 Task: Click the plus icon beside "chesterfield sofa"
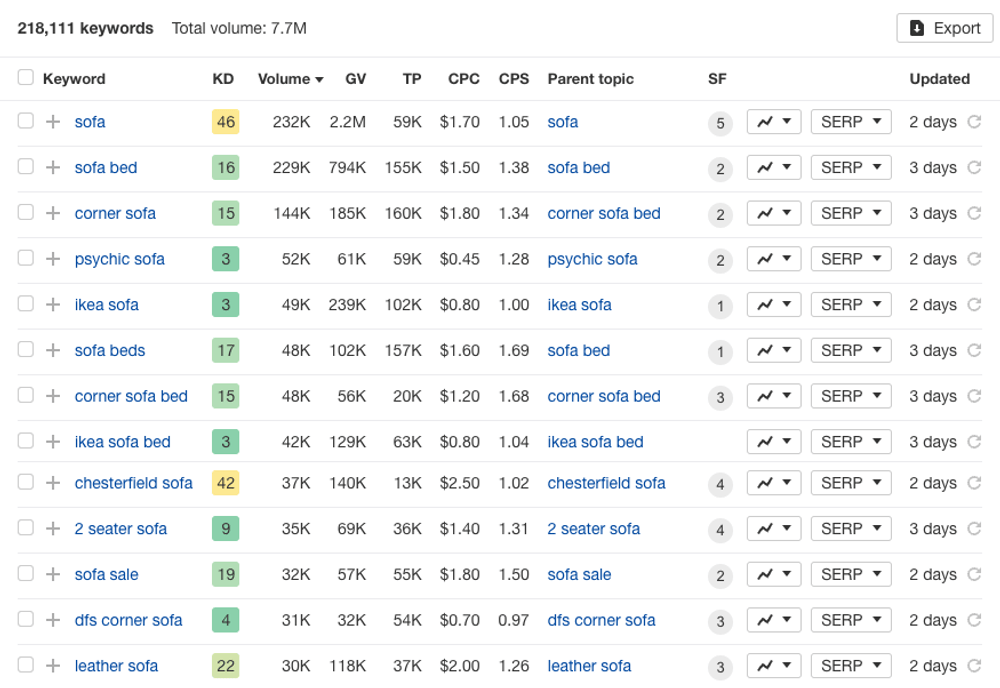pyautogui.click(x=53, y=482)
